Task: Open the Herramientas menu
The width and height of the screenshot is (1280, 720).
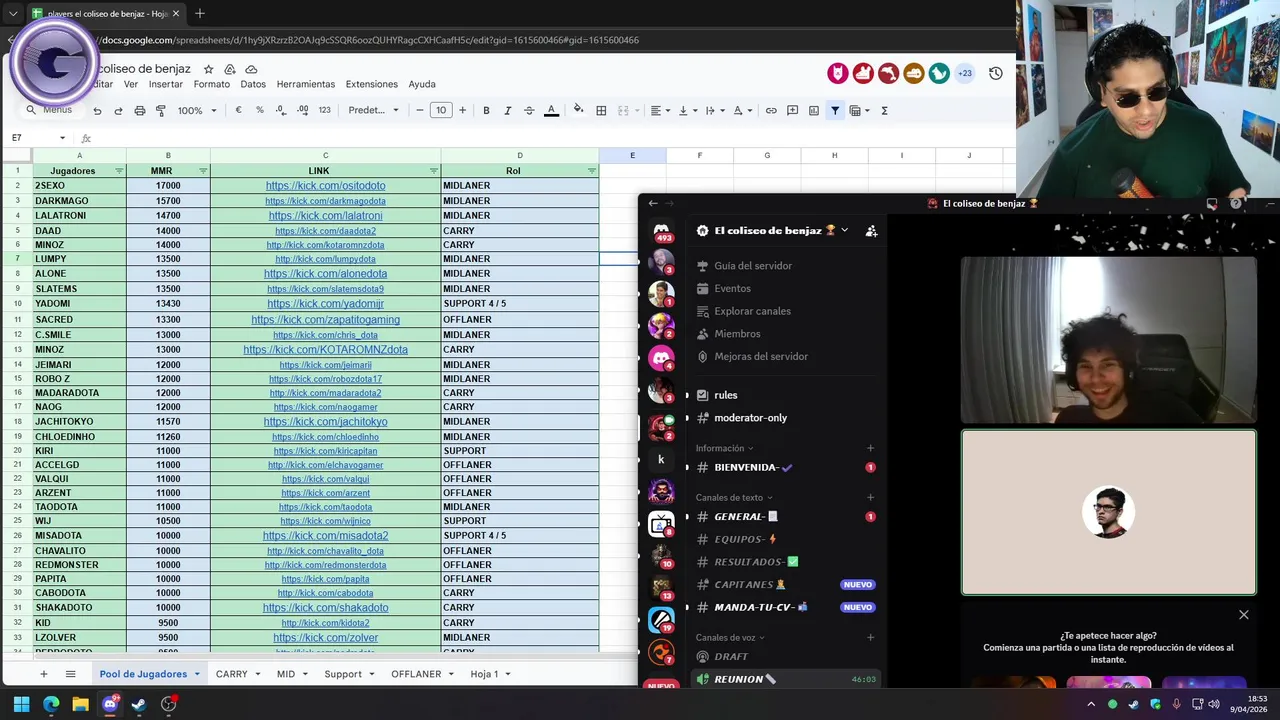Action: pyautogui.click(x=306, y=84)
